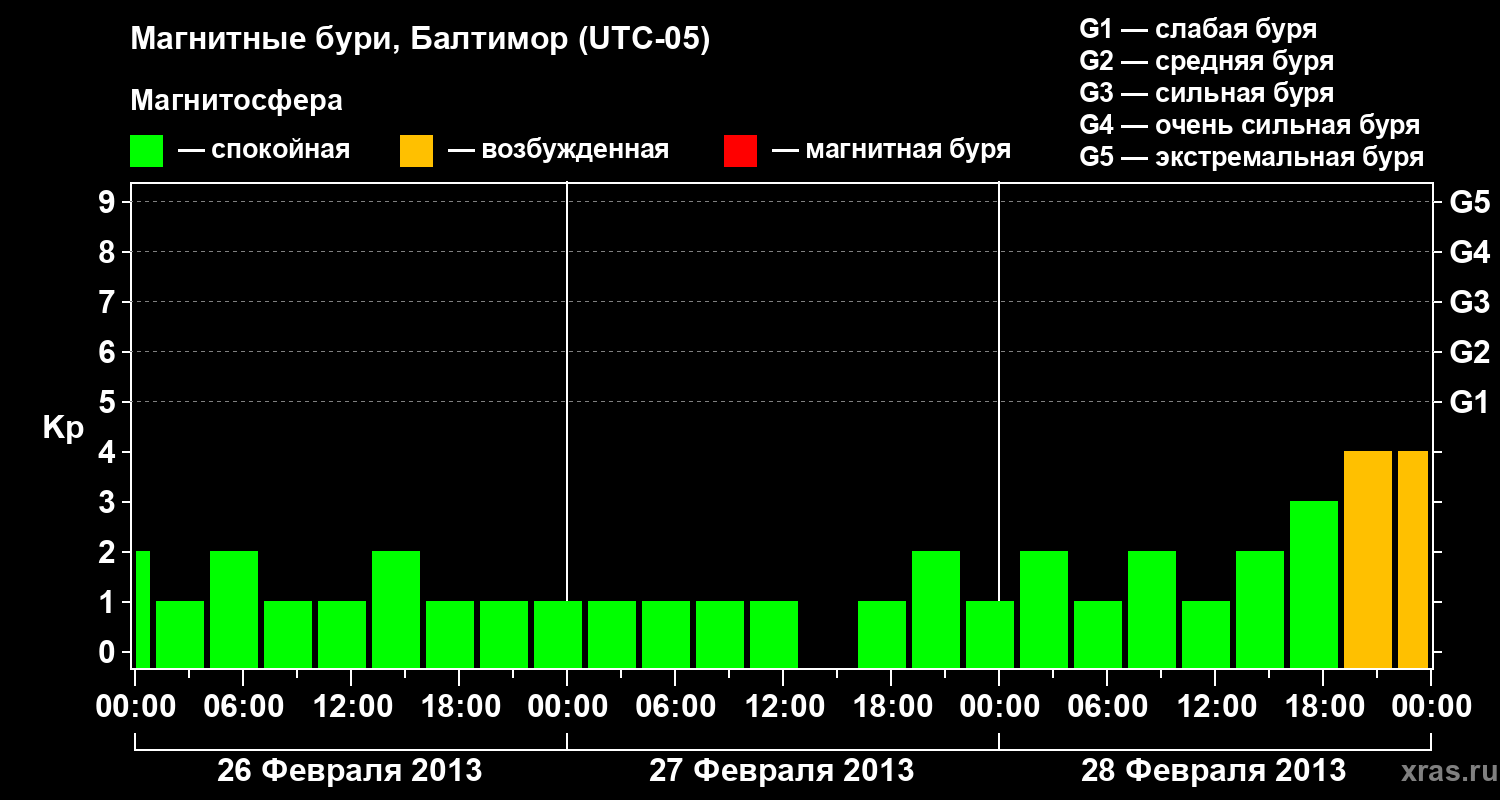Click the G2 label on right axis
Viewport: 1500px width, 800px height.
(x=1469, y=352)
